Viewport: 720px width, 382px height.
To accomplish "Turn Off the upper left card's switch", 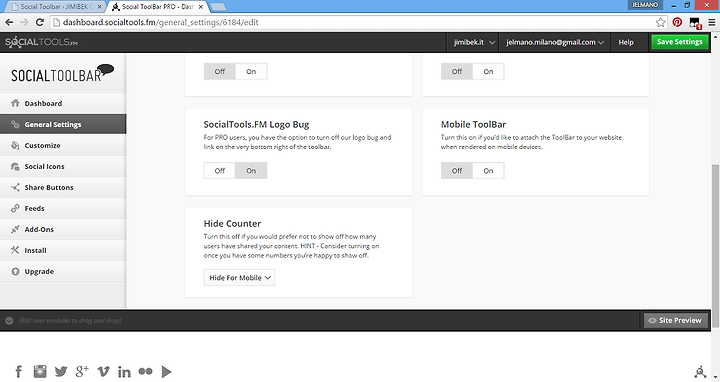I will pos(219,71).
